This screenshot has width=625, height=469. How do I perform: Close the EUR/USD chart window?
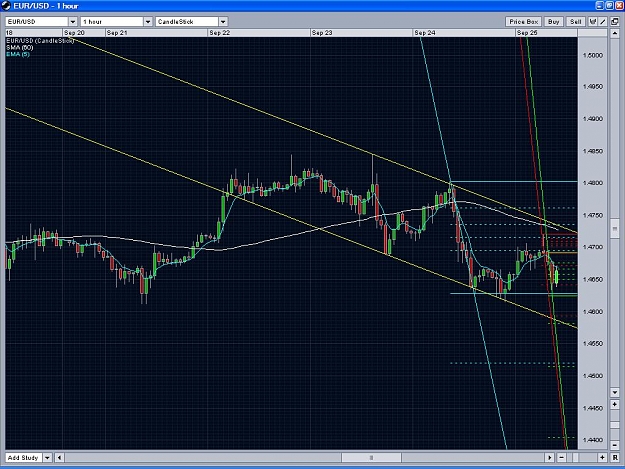pyautogui.click(x=619, y=6)
